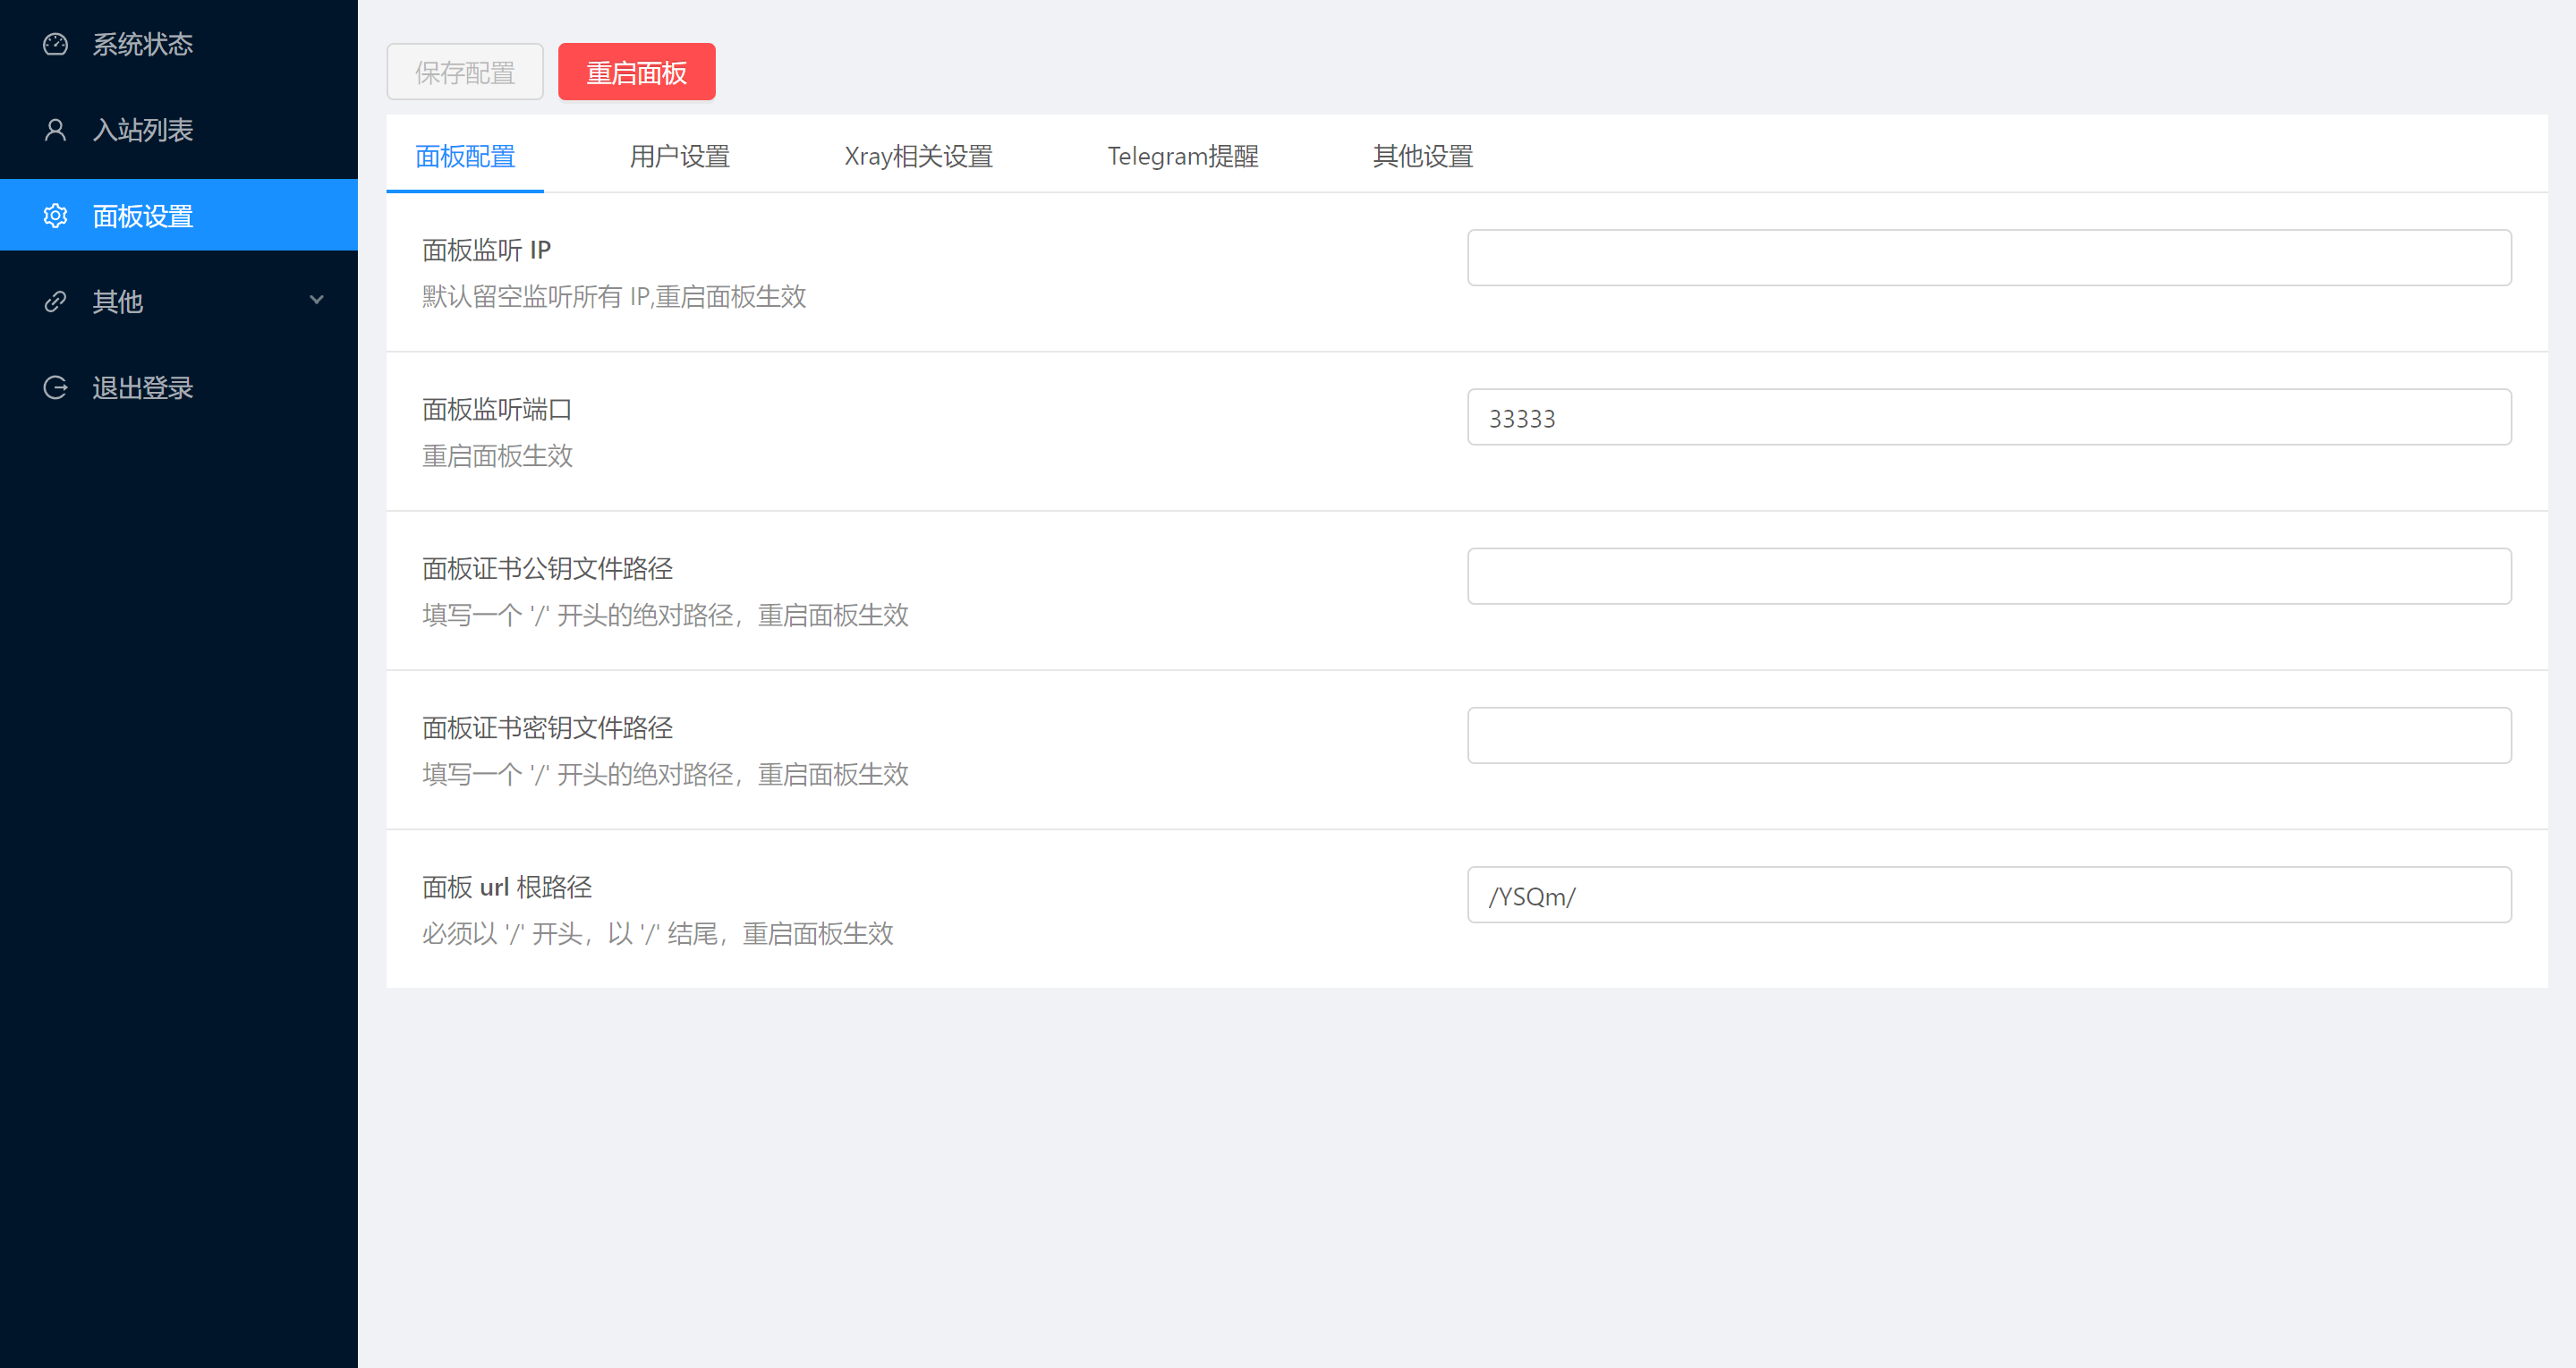Click the 保存配置 button
The image size is (2576, 1368).
pyautogui.click(x=465, y=72)
